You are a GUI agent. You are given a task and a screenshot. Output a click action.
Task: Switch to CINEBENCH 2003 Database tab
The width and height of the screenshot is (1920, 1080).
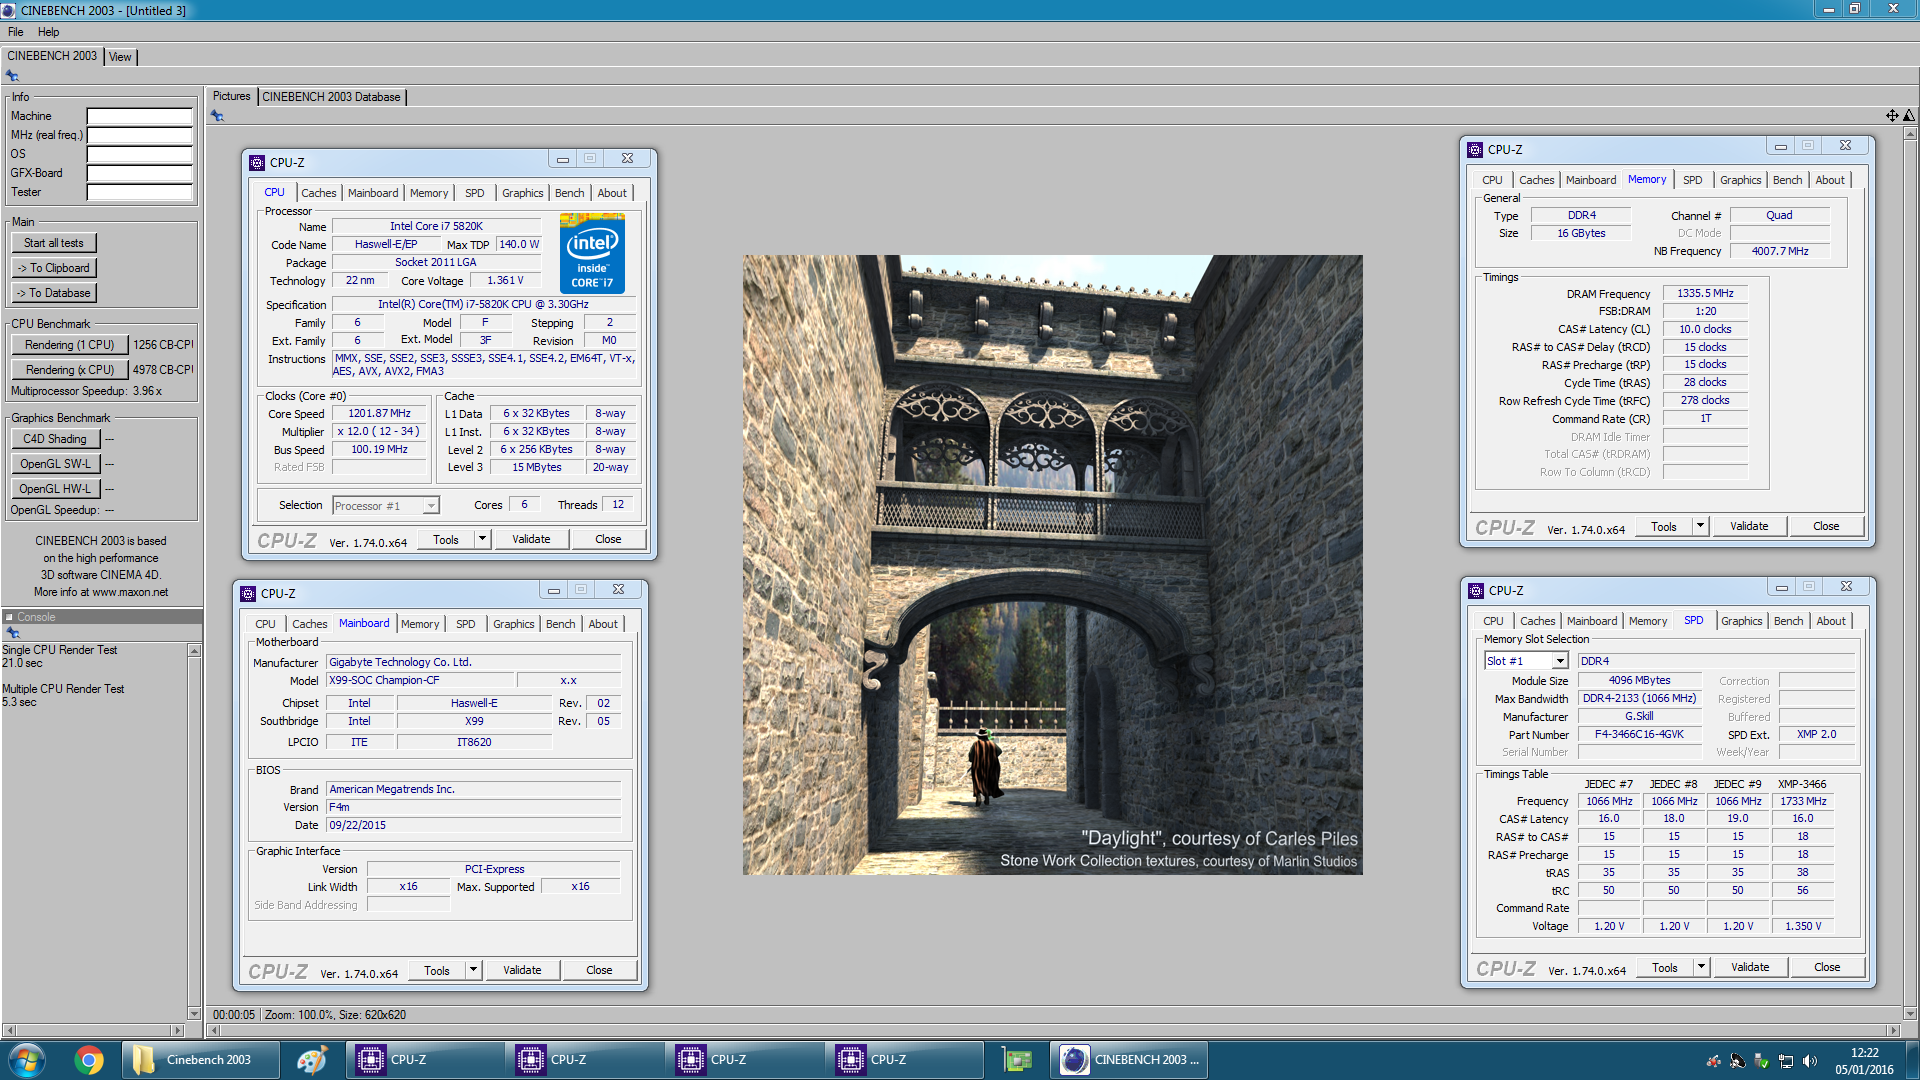click(332, 97)
